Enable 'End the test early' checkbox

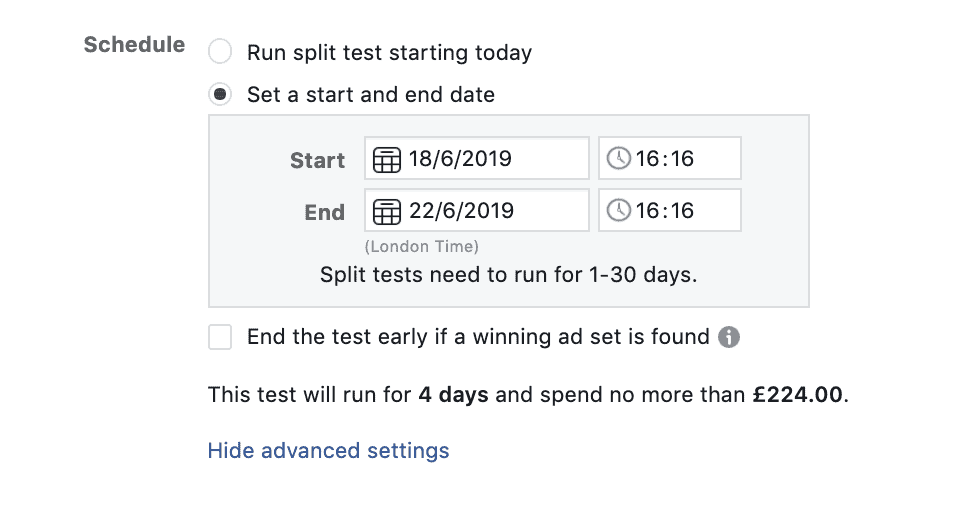pyautogui.click(x=220, y=337)
